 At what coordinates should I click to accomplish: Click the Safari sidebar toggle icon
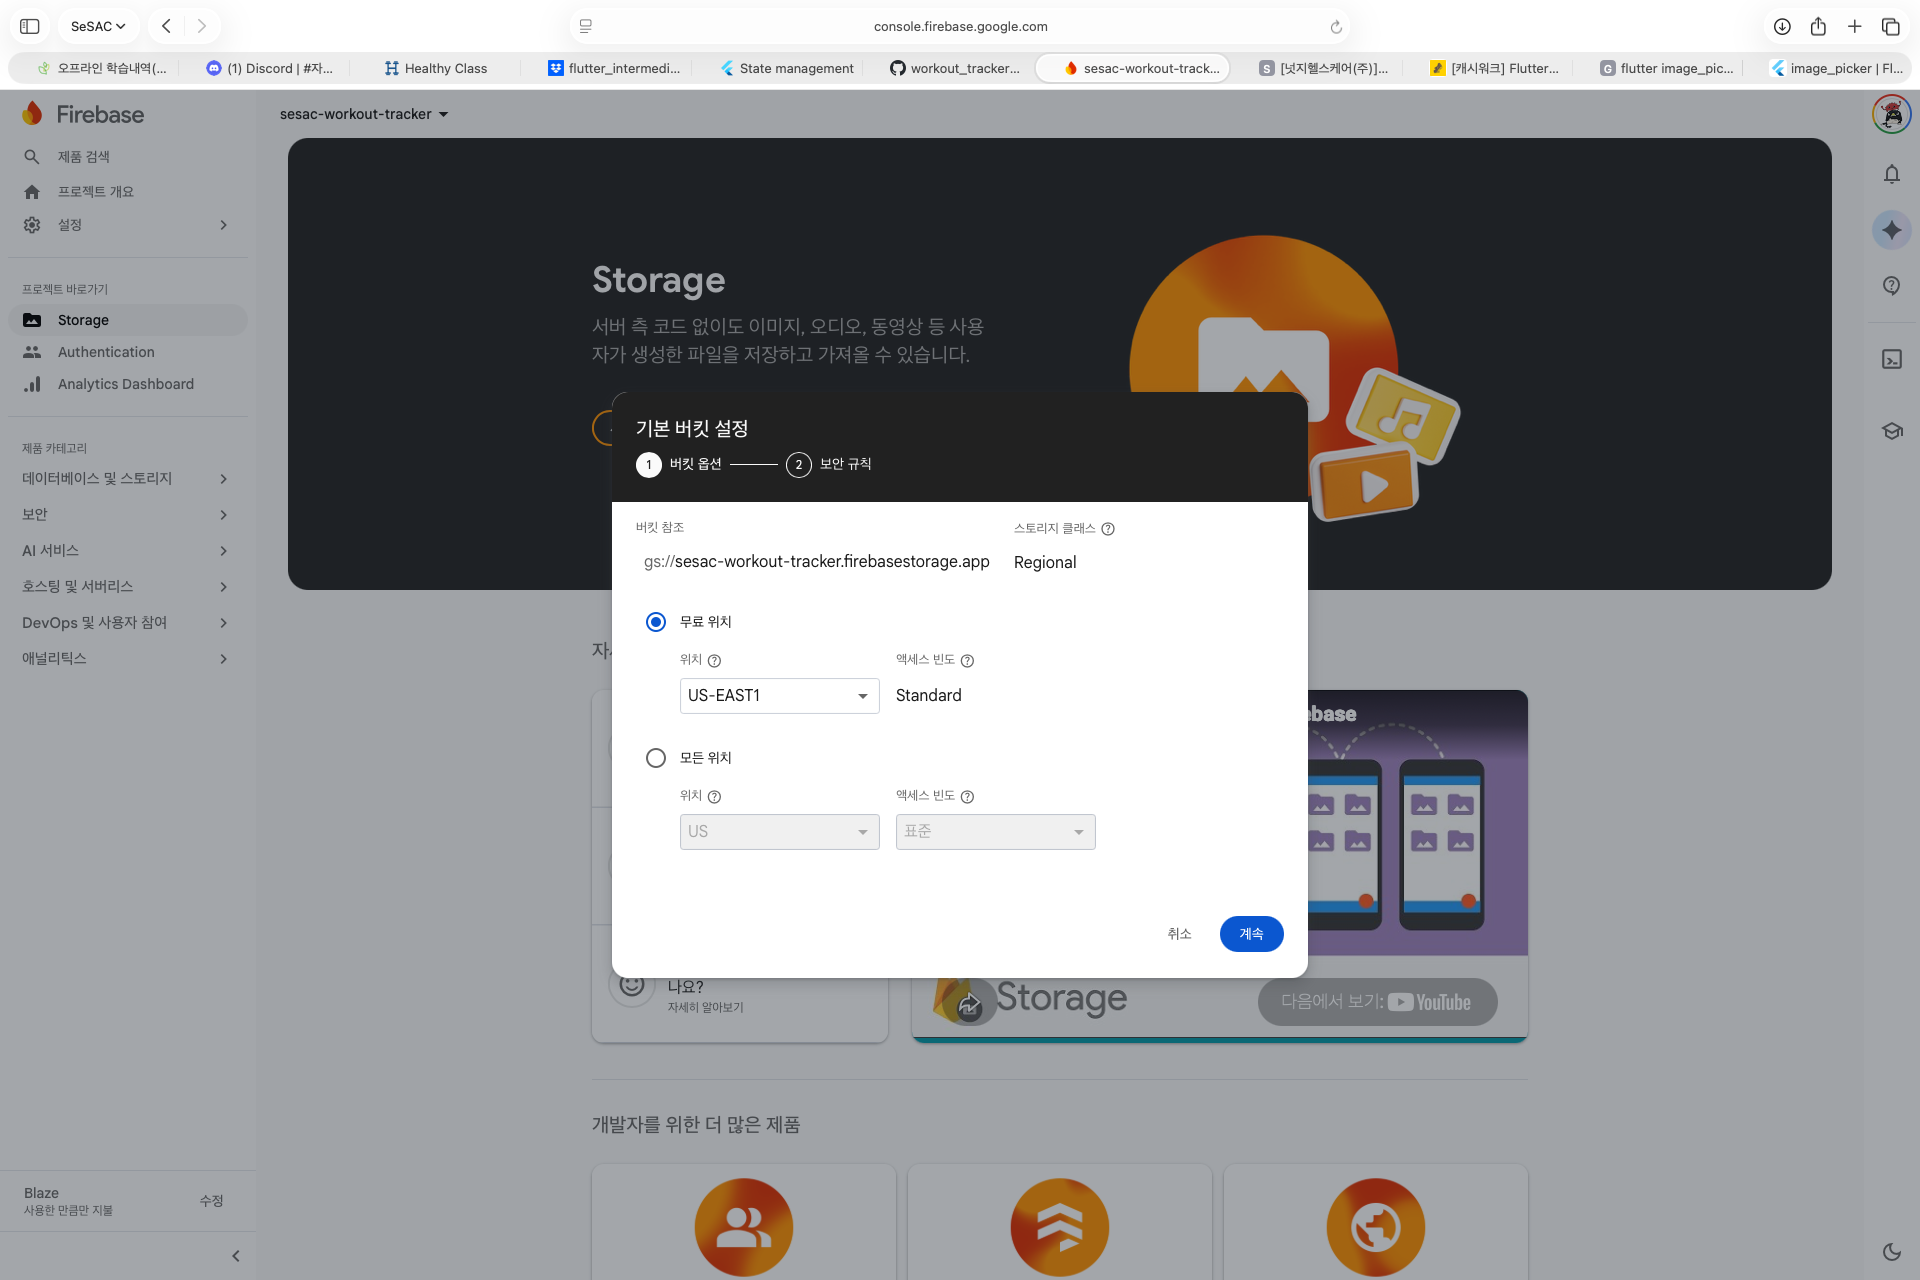pyautogui.click(x=30, y=26)
